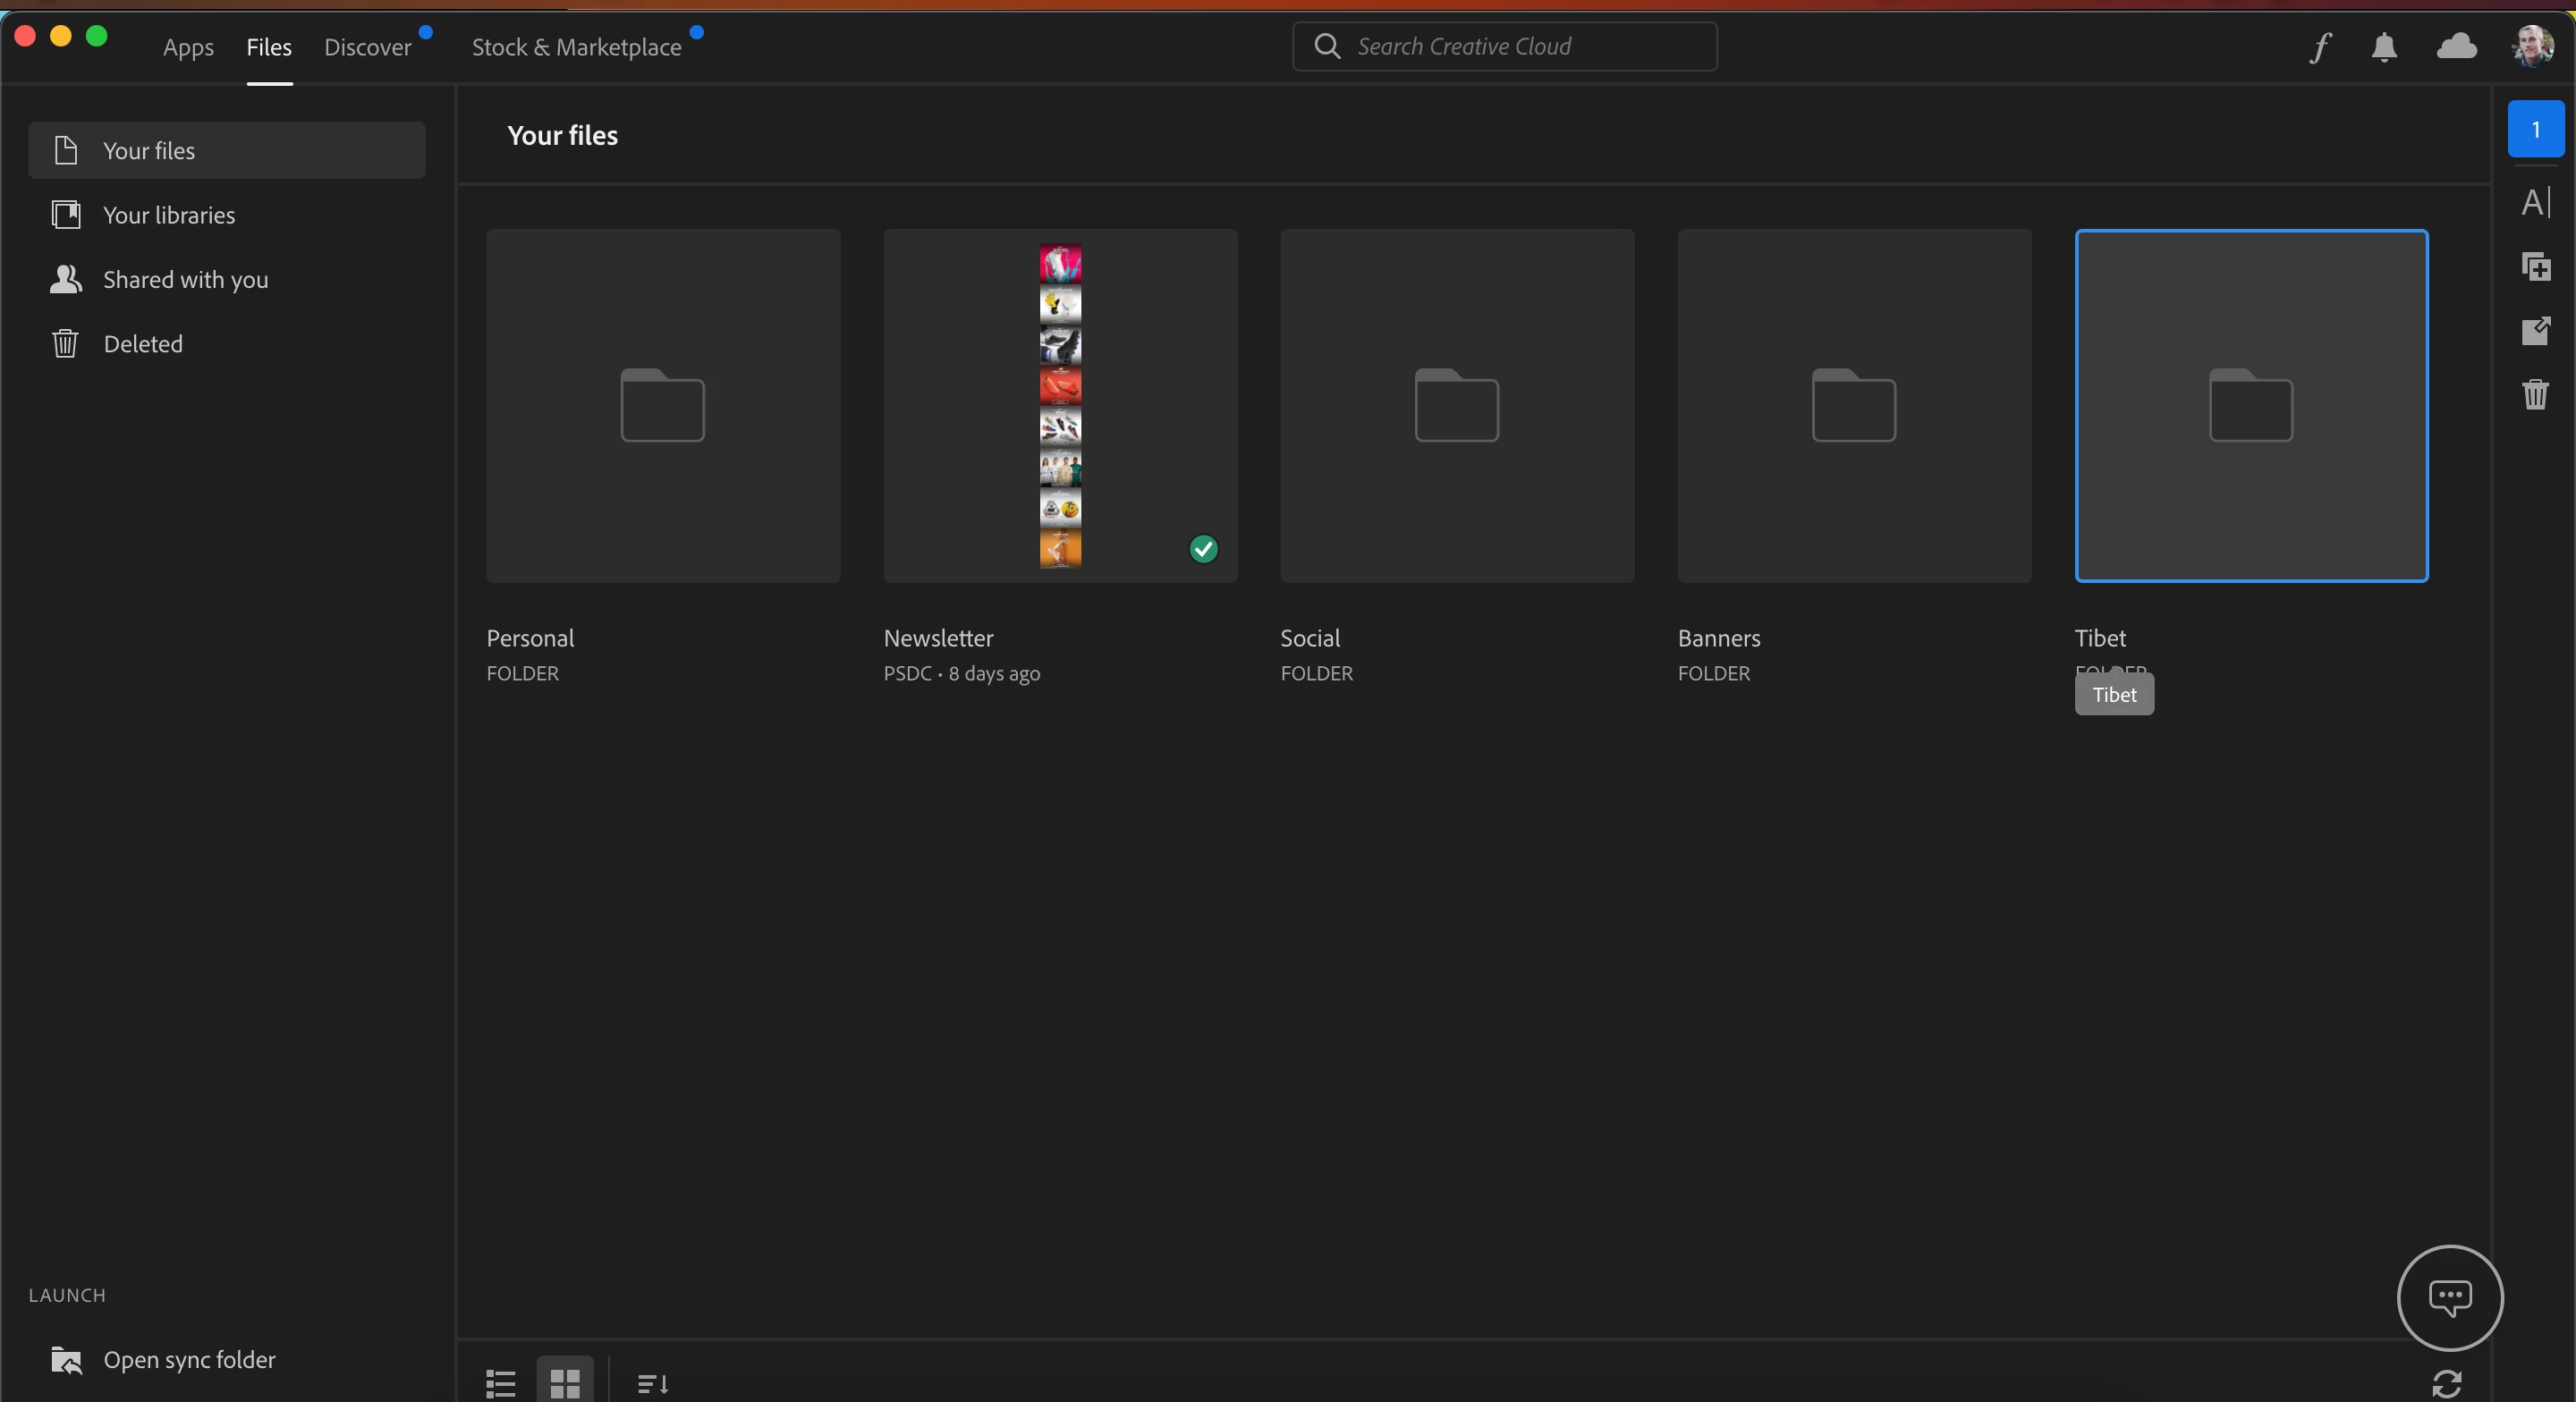
Task: Switch to the Apps tab
Action: click(188, 47)
